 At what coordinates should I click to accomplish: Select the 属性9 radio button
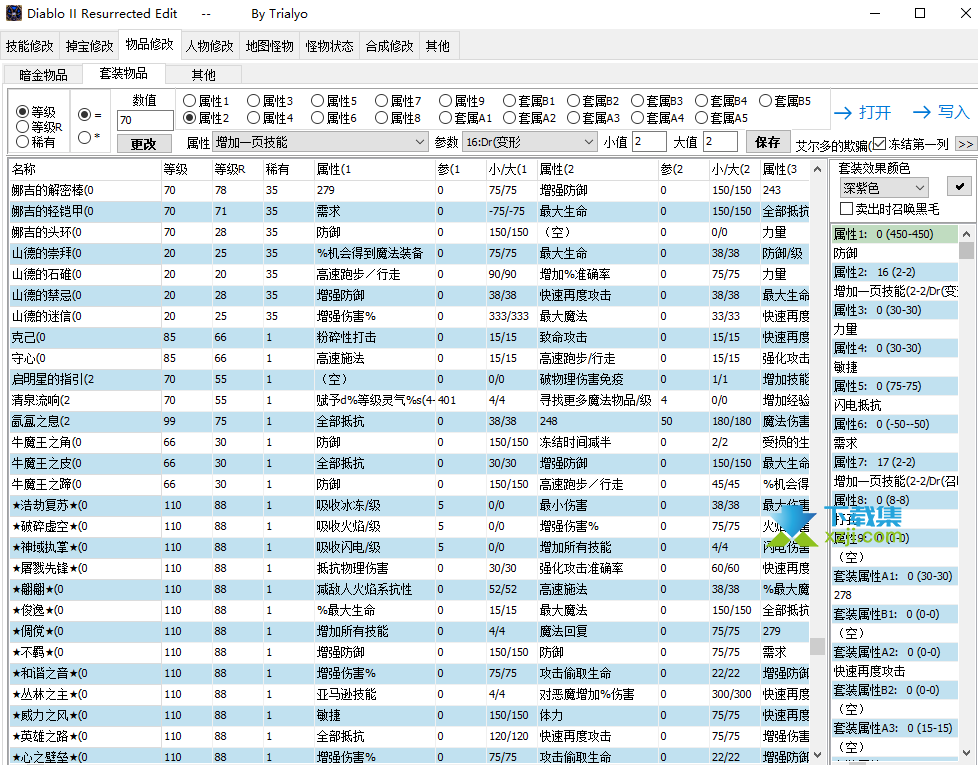click(x=445, y=100)
